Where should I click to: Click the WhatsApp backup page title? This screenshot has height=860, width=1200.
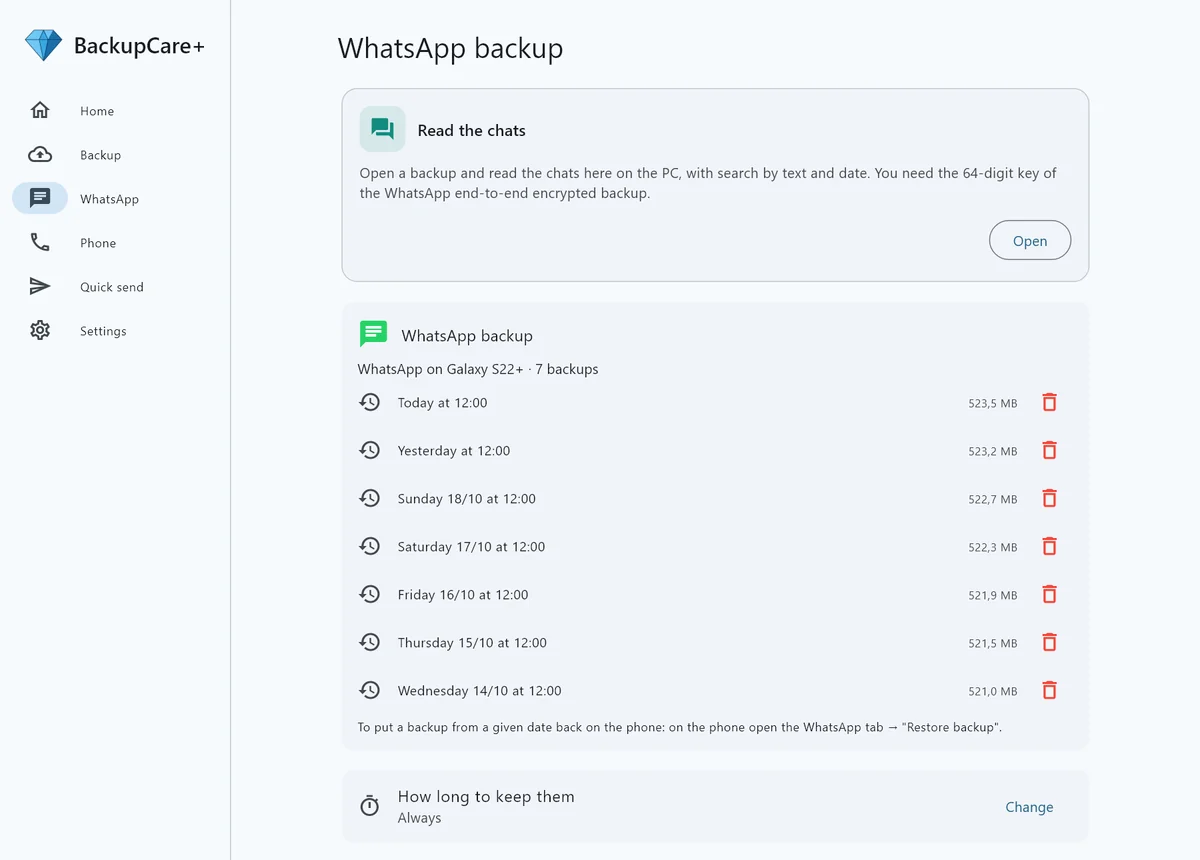tap(450, 48)
